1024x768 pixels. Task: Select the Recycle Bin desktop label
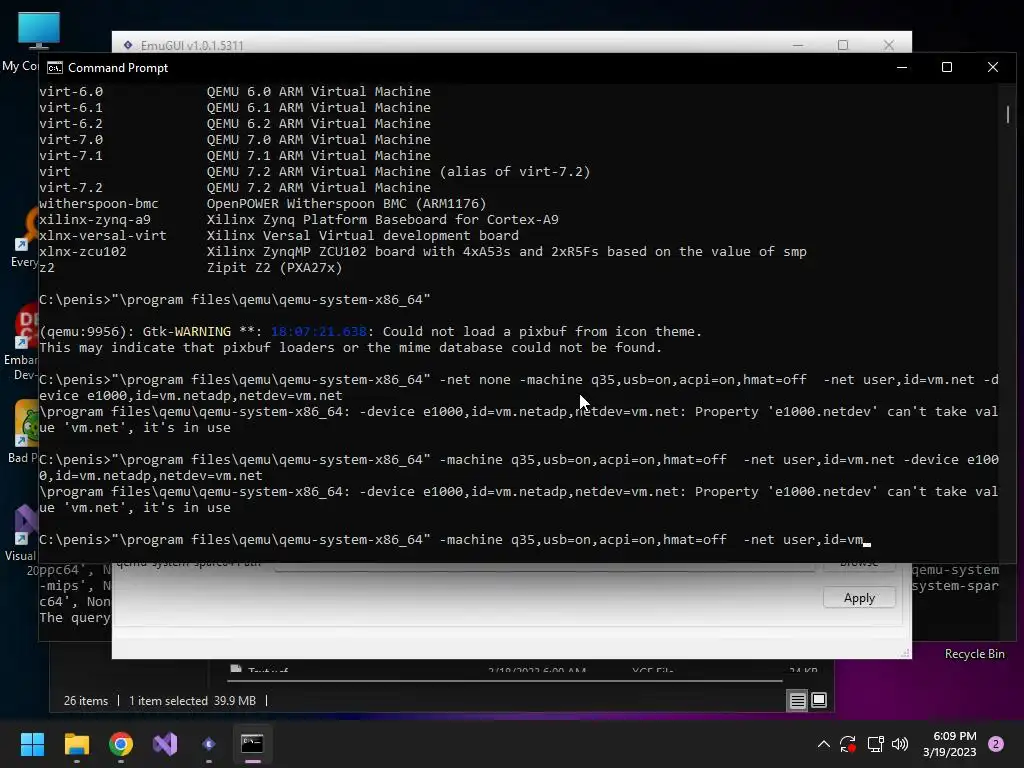tap(974, 654)
